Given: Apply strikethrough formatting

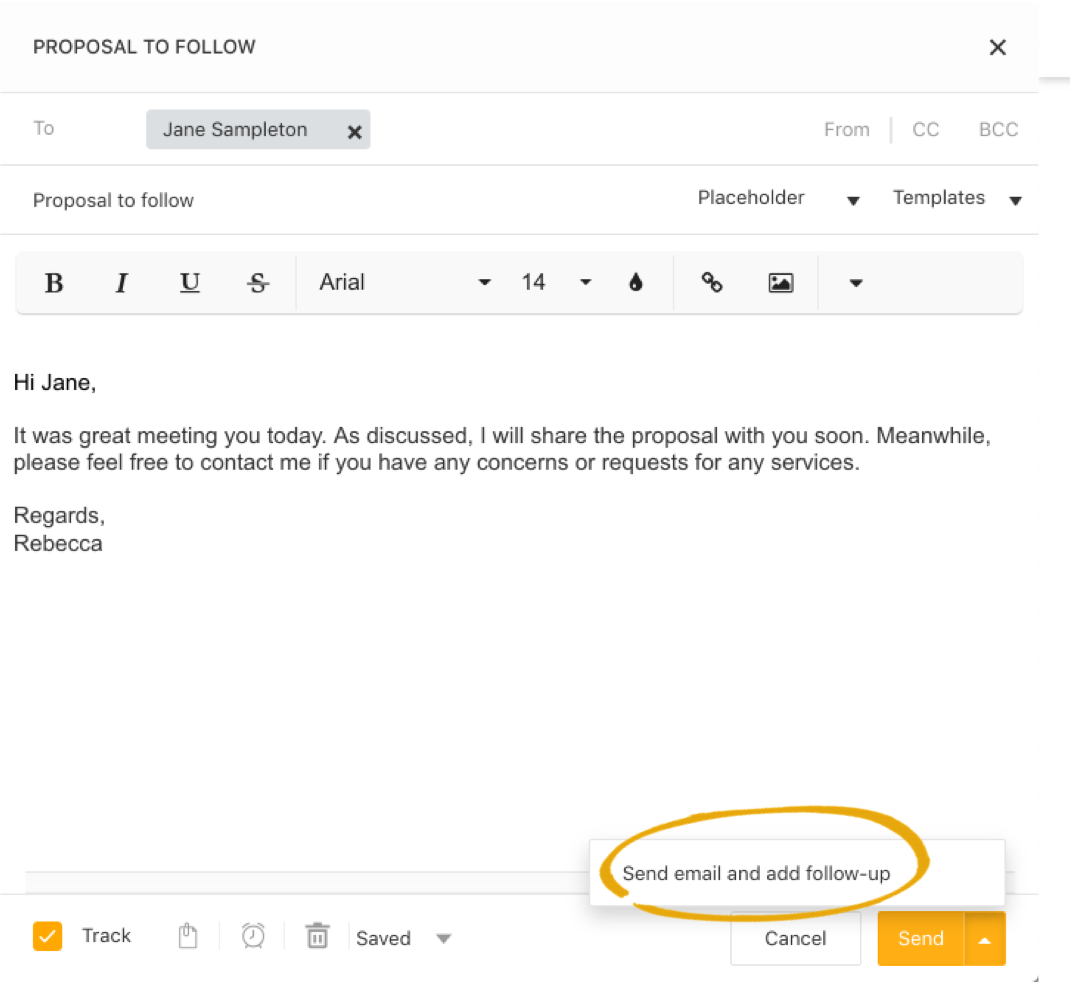Looking at the screenshot, I should pos(258,283).
